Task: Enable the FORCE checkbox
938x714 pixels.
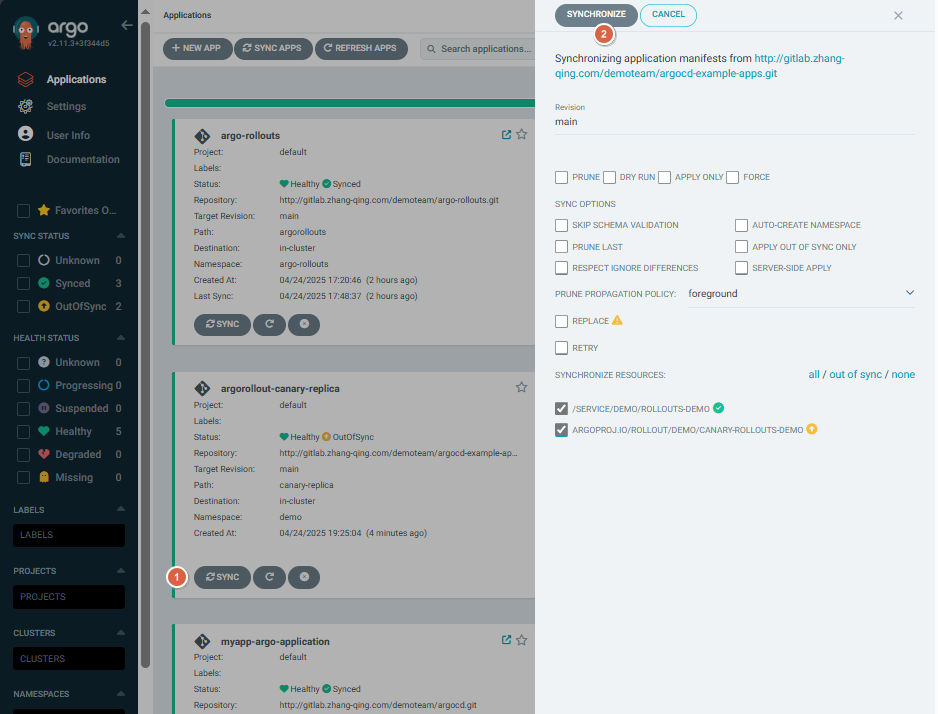Action: click(732, 178)
